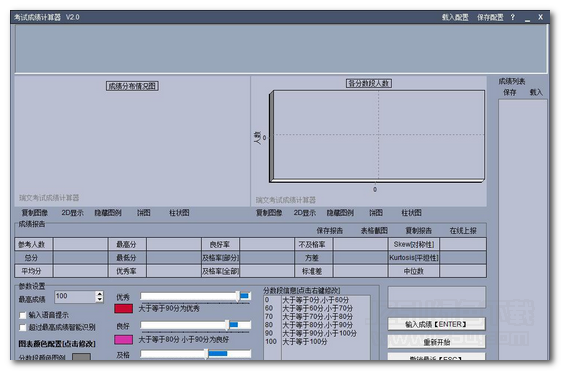Click 载入配置 in the title bar

pos(455,17)
